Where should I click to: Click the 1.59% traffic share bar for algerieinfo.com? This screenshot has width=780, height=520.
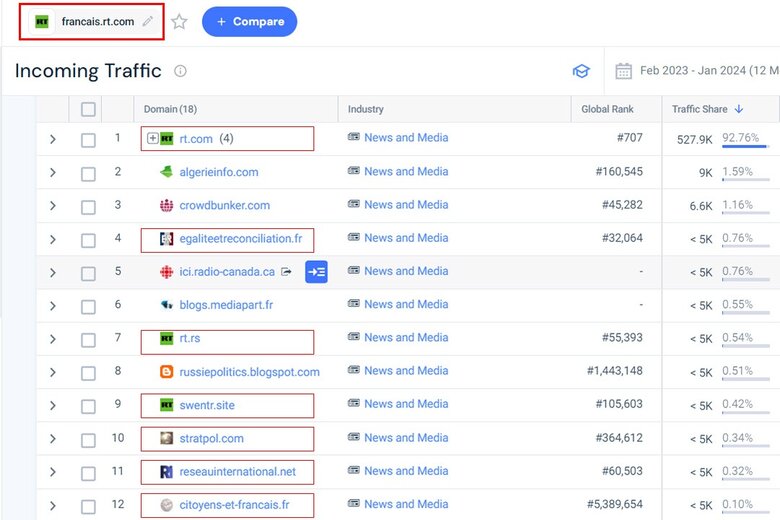pyautogui.click(x=746, y=180)
